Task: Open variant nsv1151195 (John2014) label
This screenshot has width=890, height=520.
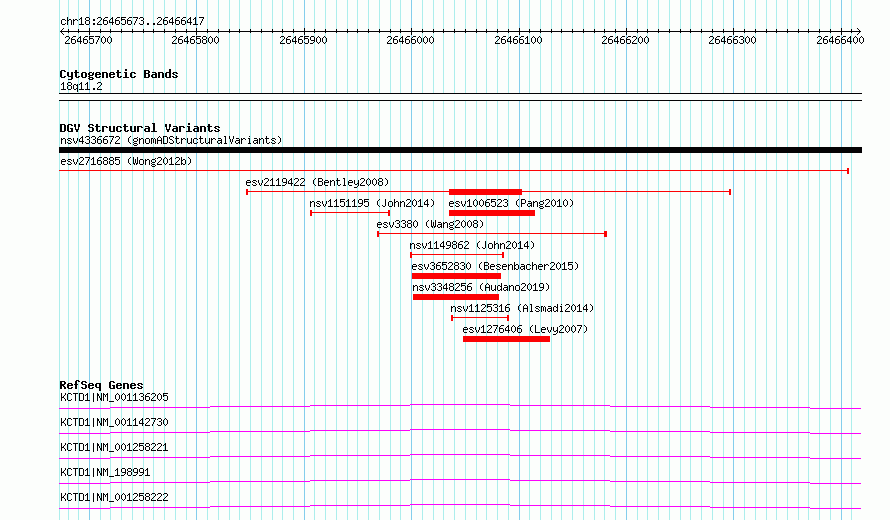Action: click(372, 203)
